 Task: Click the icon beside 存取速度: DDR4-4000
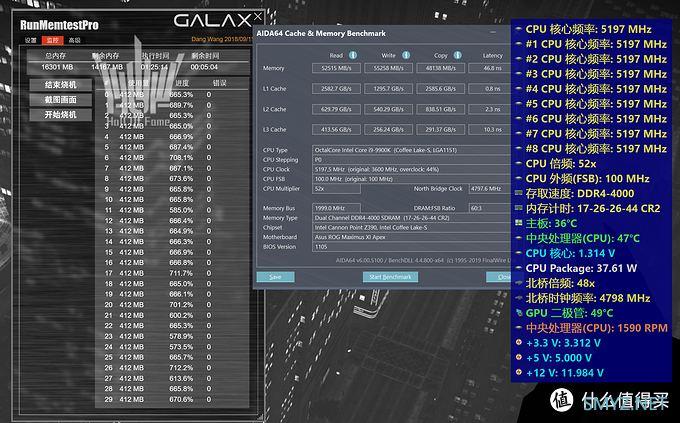pos(518,193)
